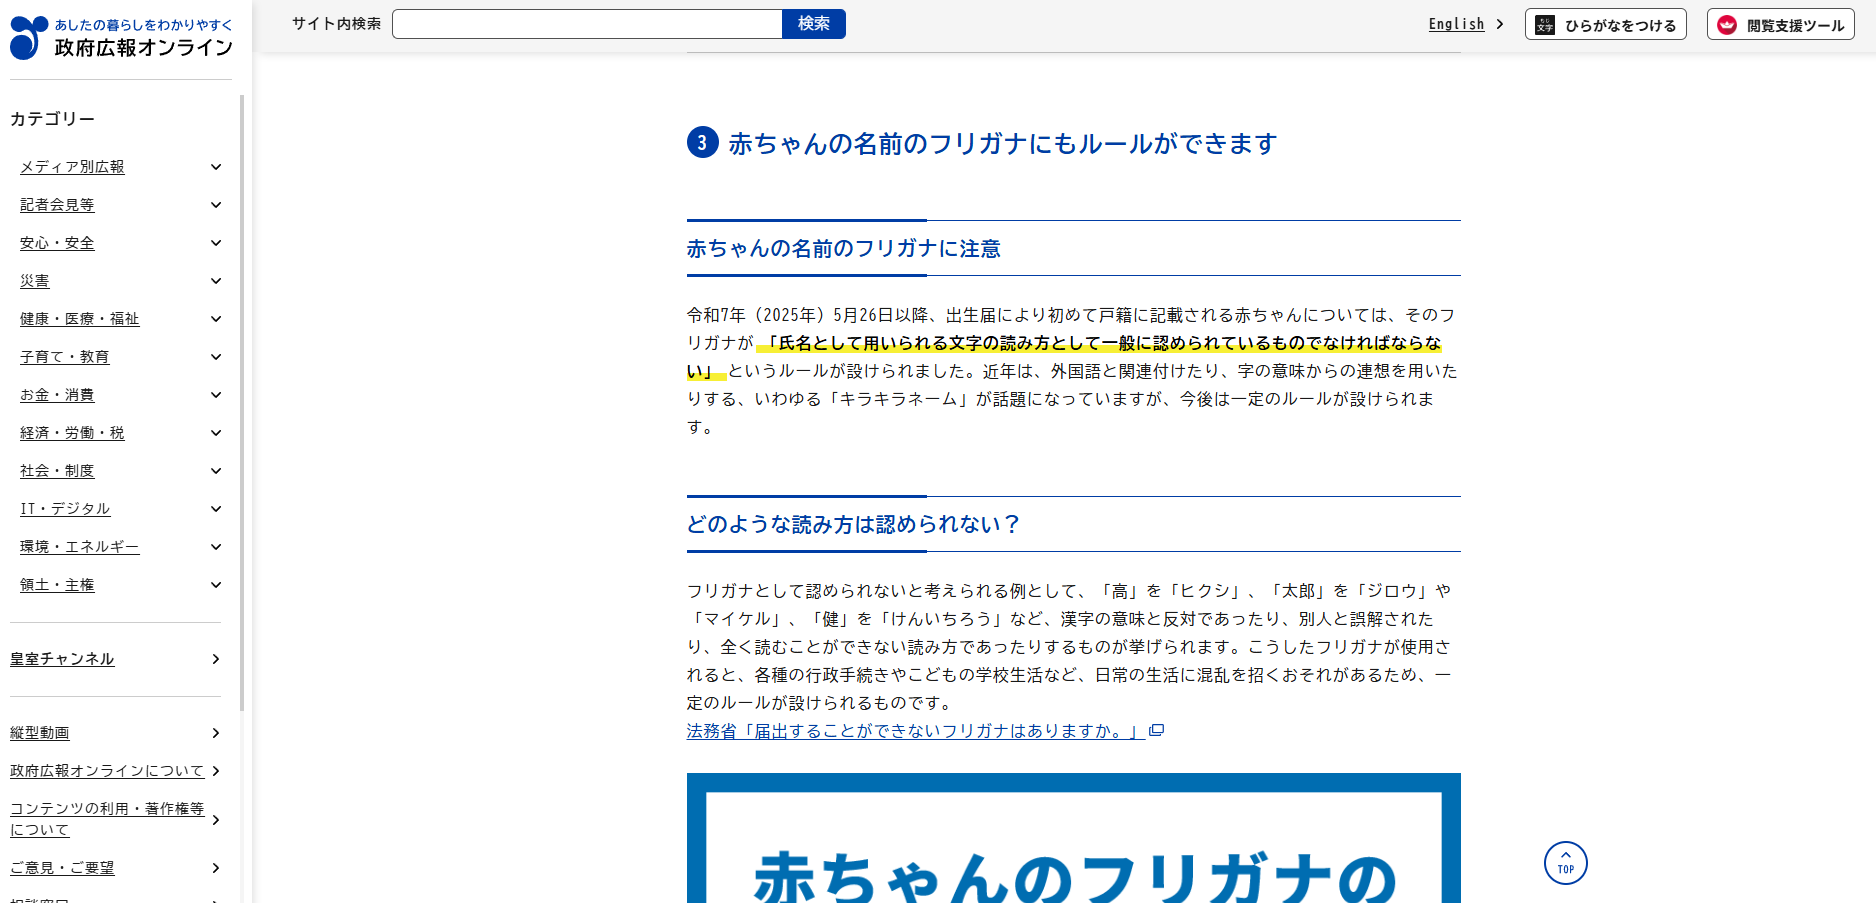
Task: Click the TOP scroll-to-top circle icon
Action: click(1565, 862)
